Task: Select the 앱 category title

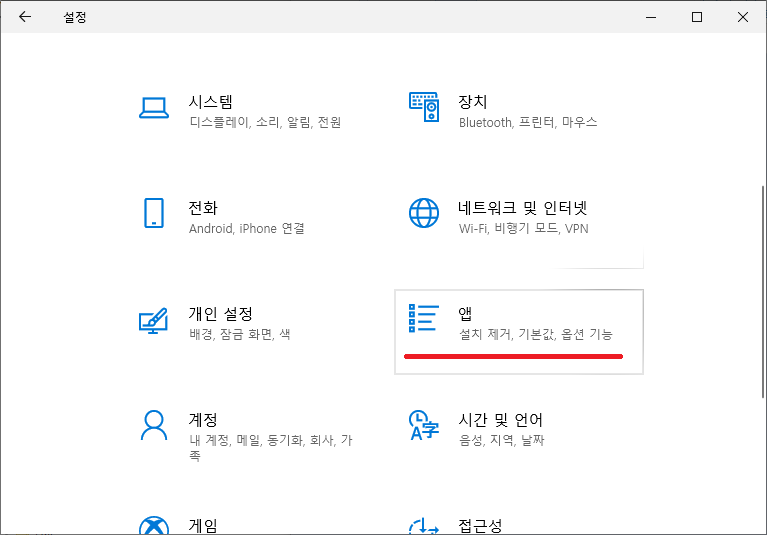Action: click(465, 313)
